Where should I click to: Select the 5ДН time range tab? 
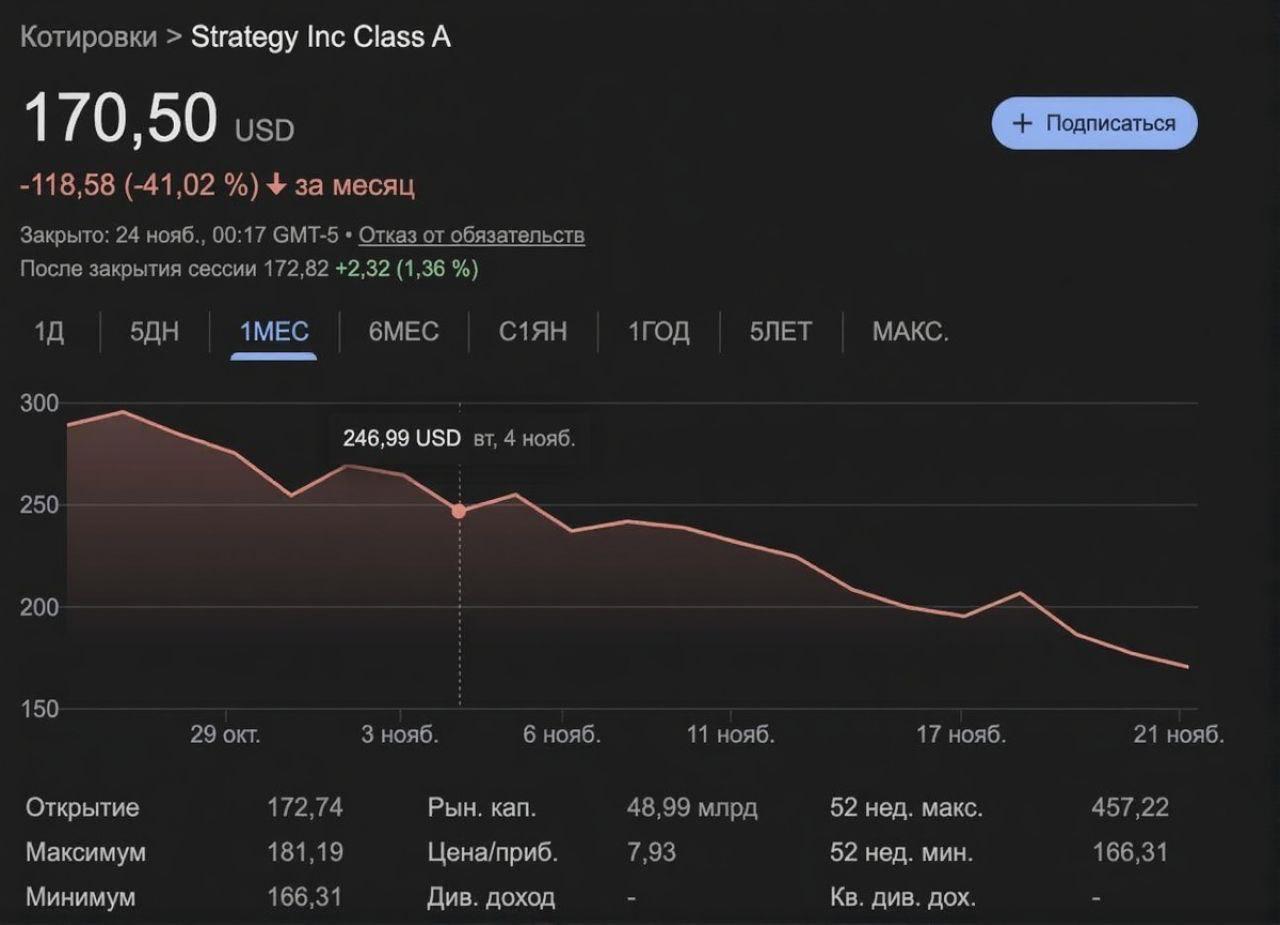point(154,332)
